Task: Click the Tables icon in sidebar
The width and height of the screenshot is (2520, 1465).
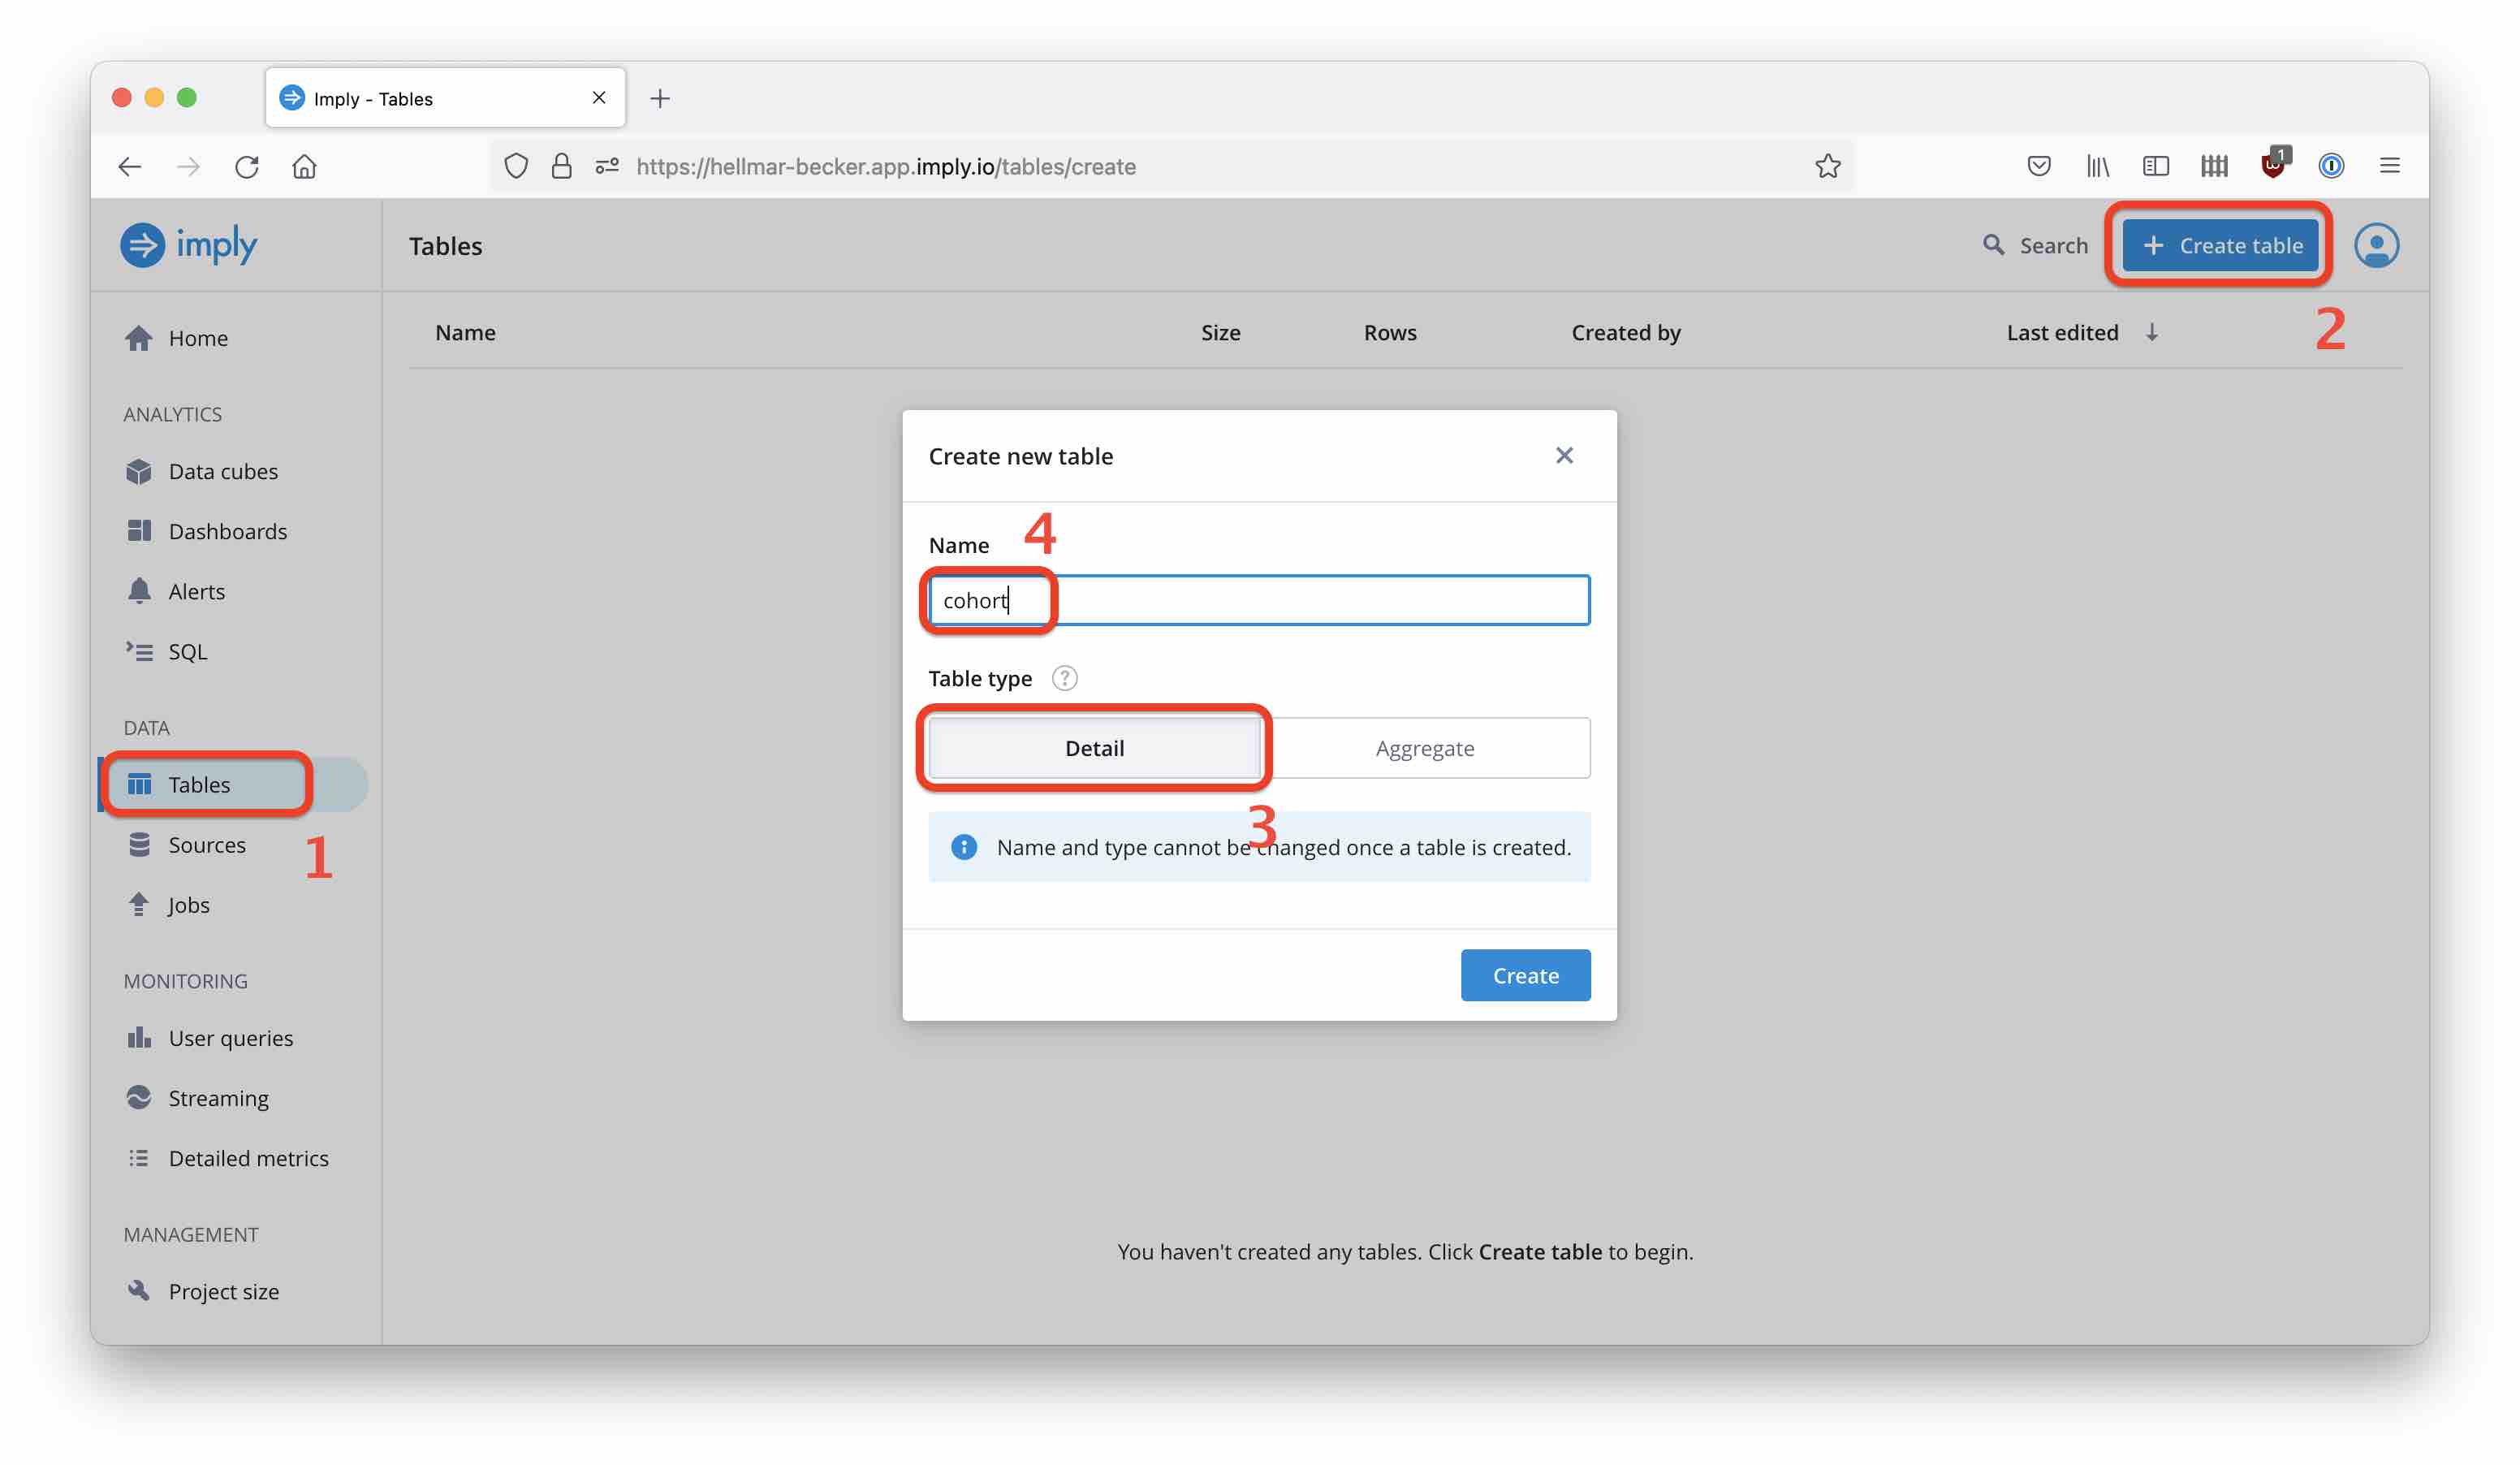Action: [138, 783]
